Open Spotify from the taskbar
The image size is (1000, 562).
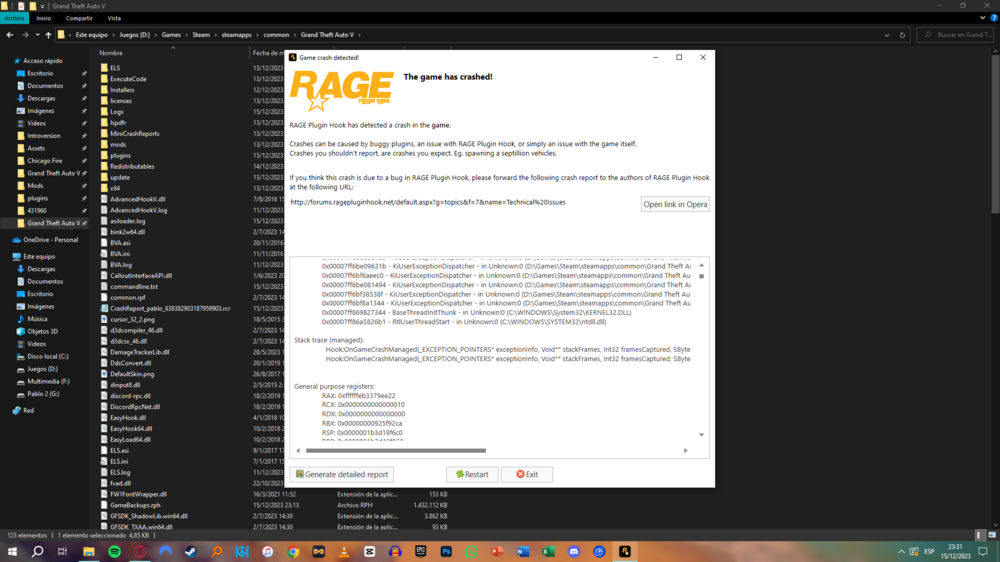(x=115, y=551)
